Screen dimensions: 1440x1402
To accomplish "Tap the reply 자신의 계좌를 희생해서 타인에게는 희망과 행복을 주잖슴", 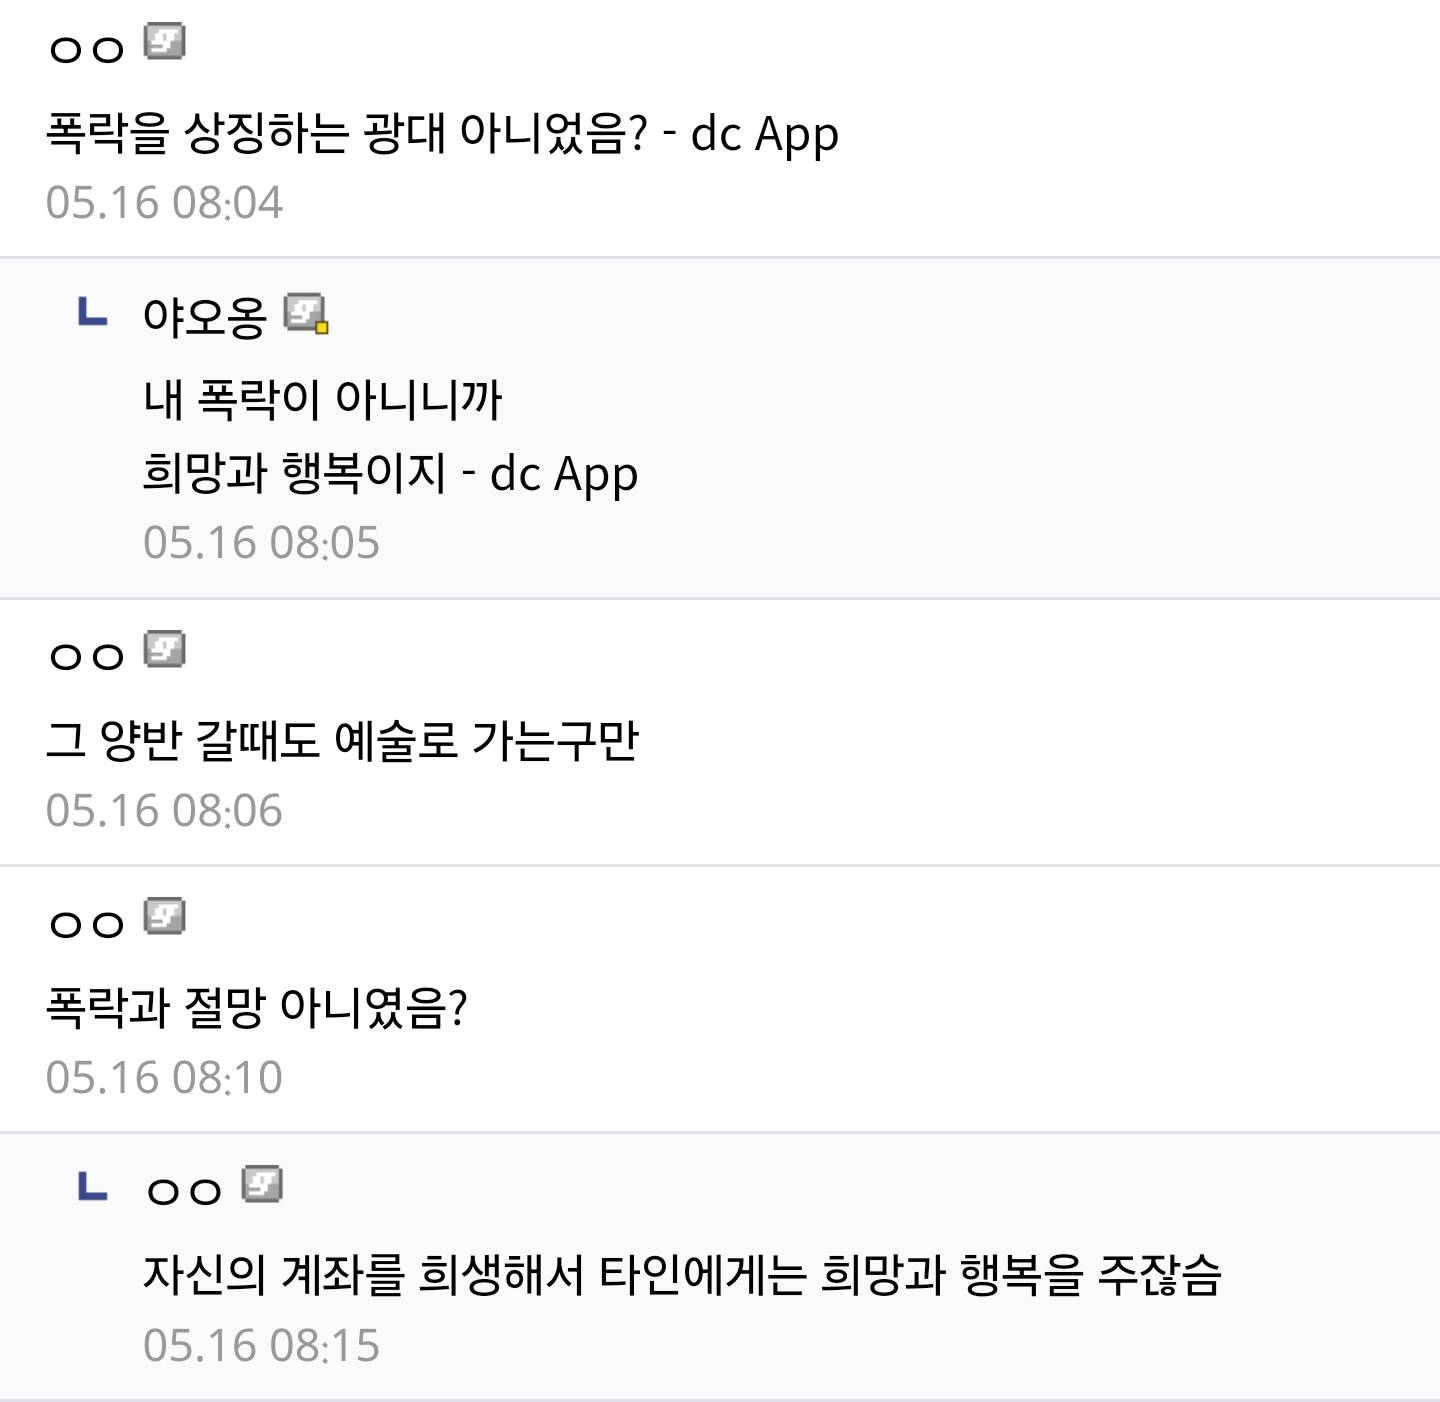I will click(x=682, y=1274).
